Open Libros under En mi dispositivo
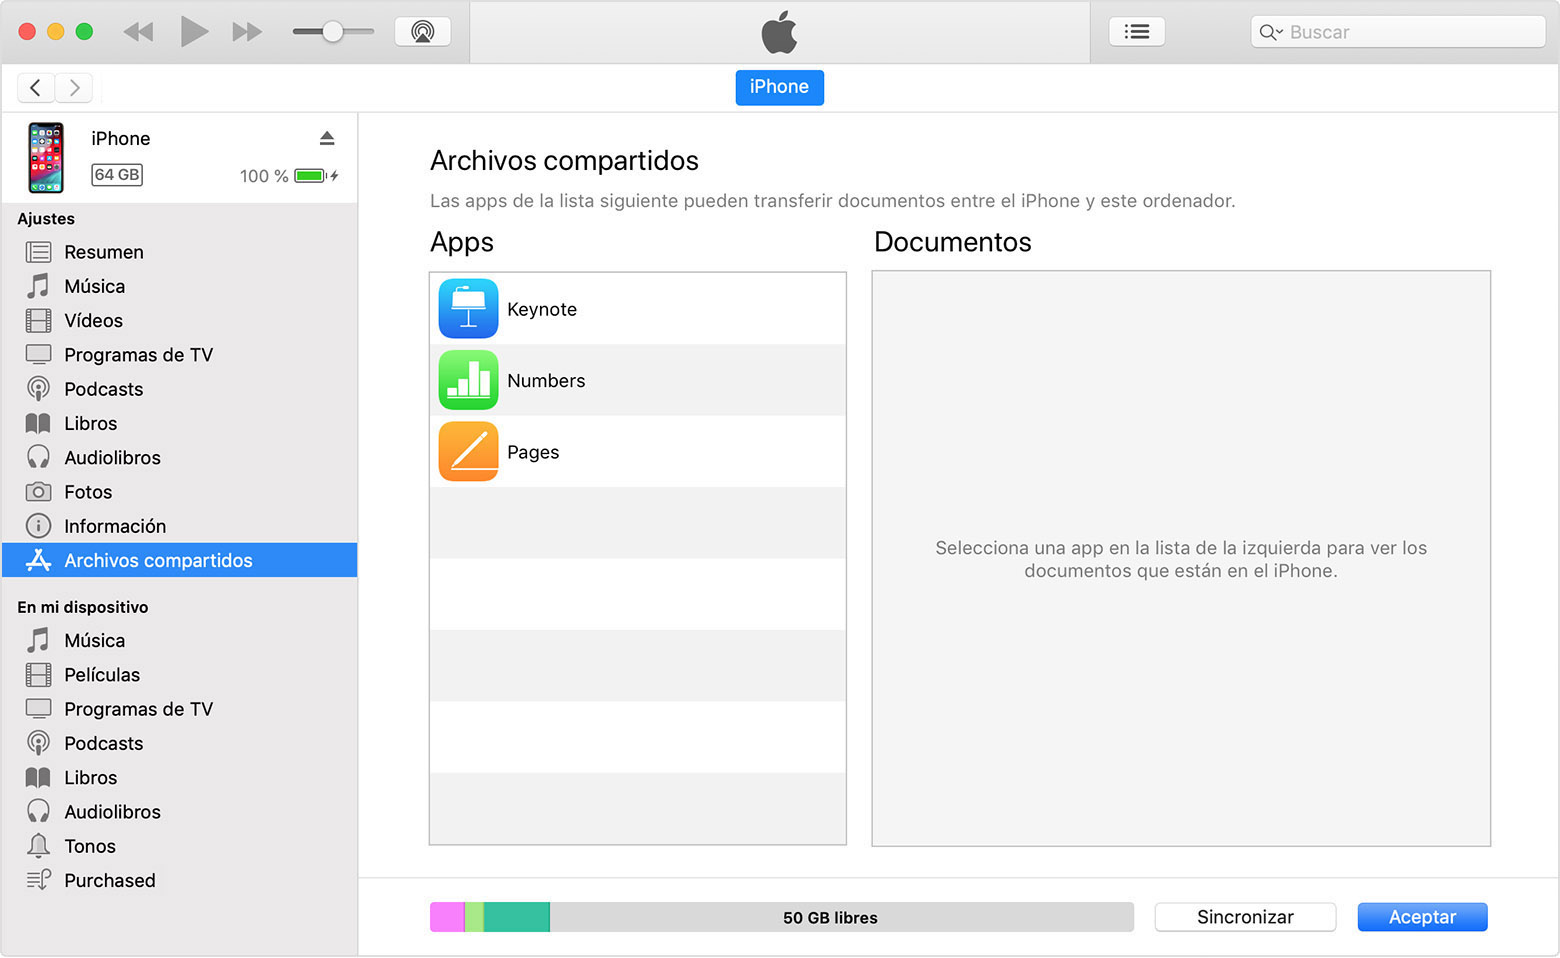The image size is (1560, 958). click(x=180, y=778)
